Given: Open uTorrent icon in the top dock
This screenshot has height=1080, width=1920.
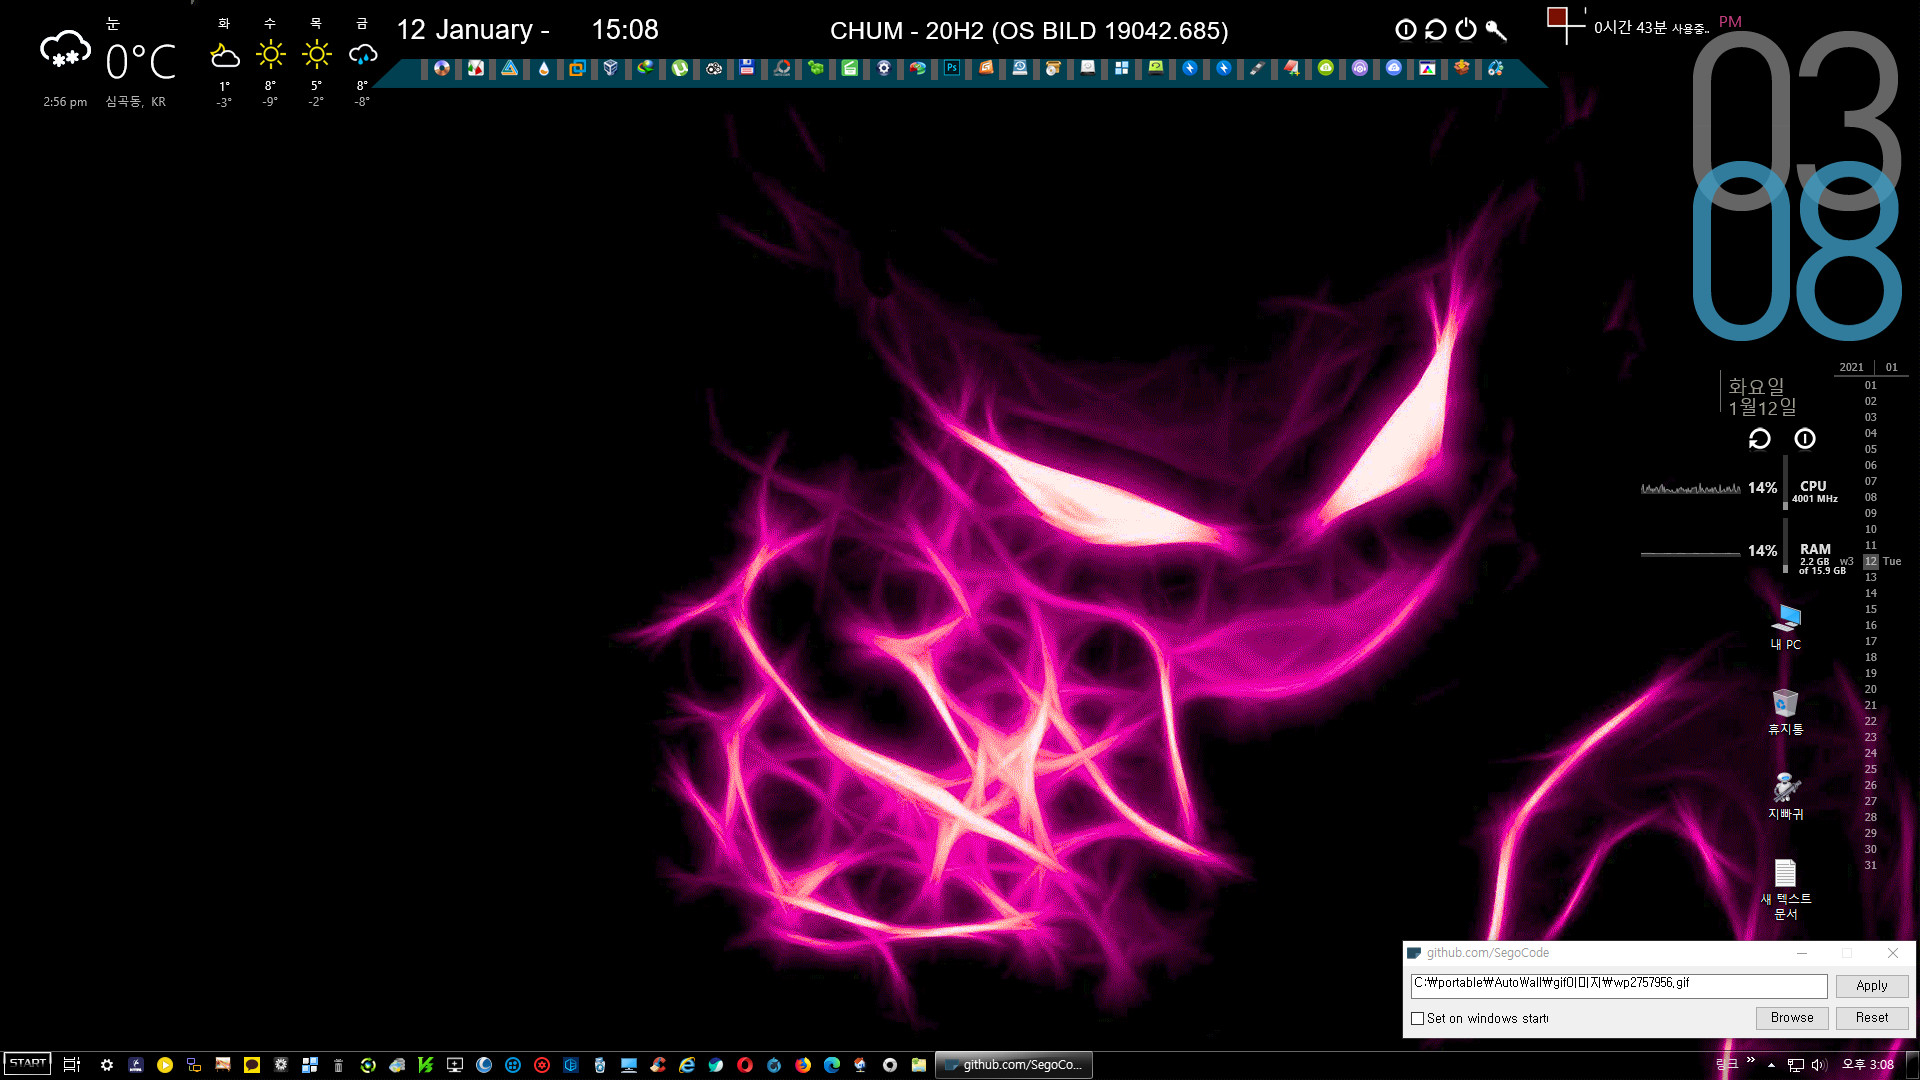Looking at the screenshot, I should tap(680, 68).
